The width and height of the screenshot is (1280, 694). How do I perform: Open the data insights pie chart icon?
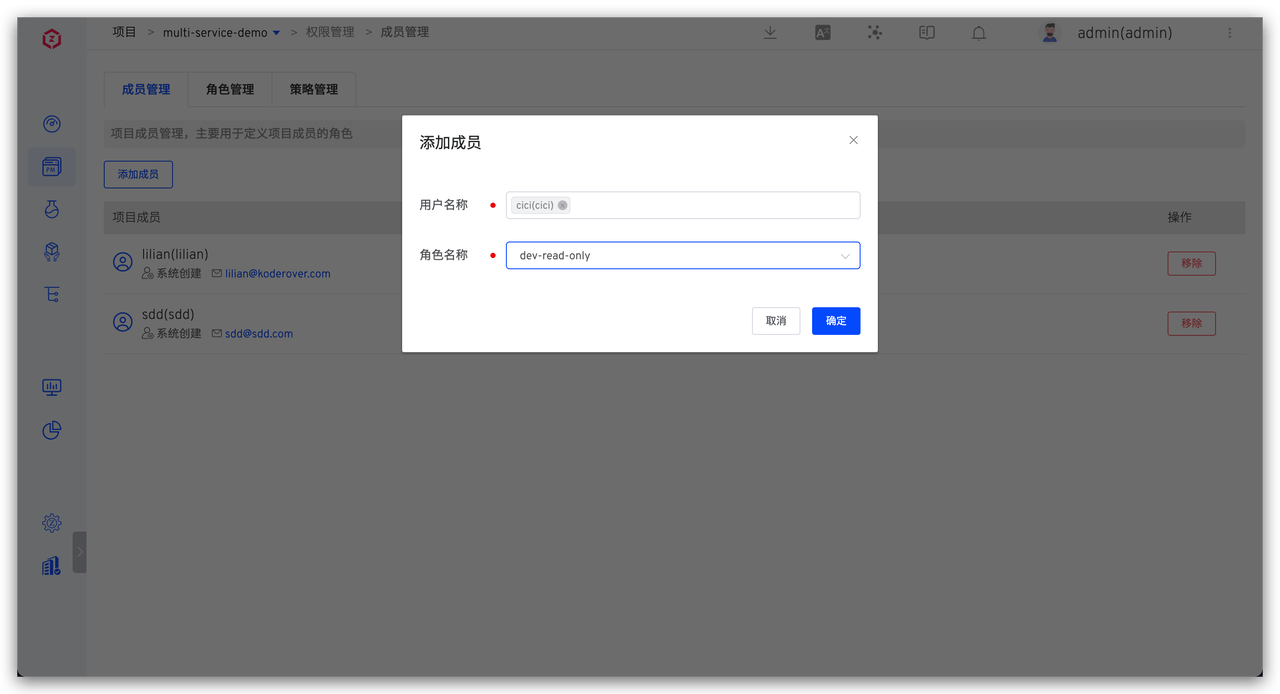(x=52, y=430)
